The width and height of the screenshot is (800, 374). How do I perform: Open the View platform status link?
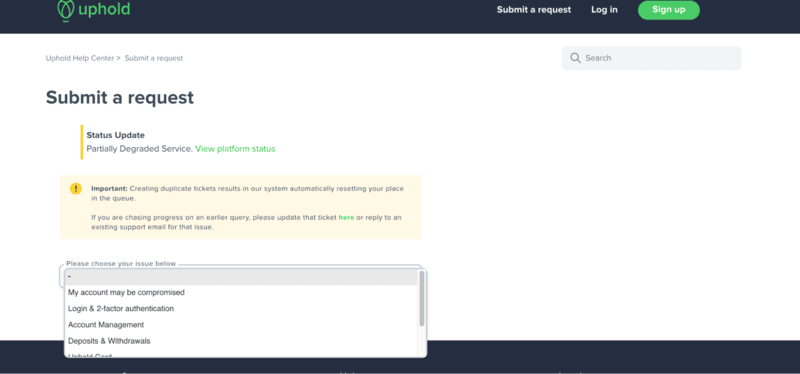[235, 149]
